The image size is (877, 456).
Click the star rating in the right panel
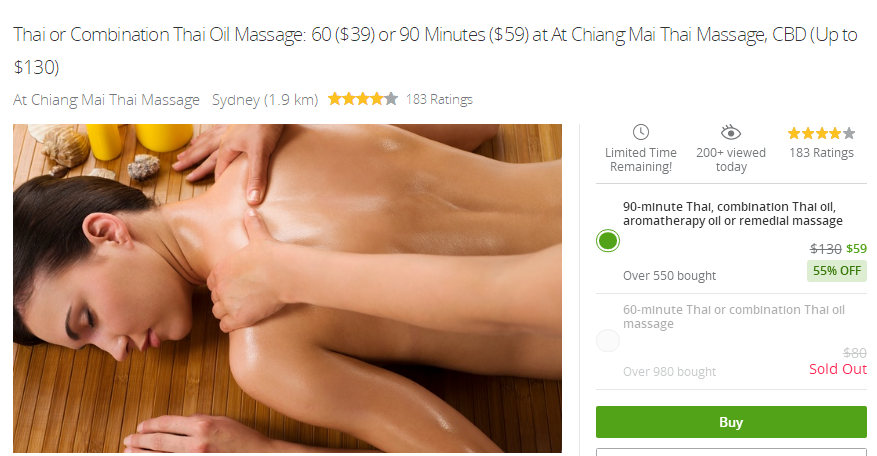[821, 133]
